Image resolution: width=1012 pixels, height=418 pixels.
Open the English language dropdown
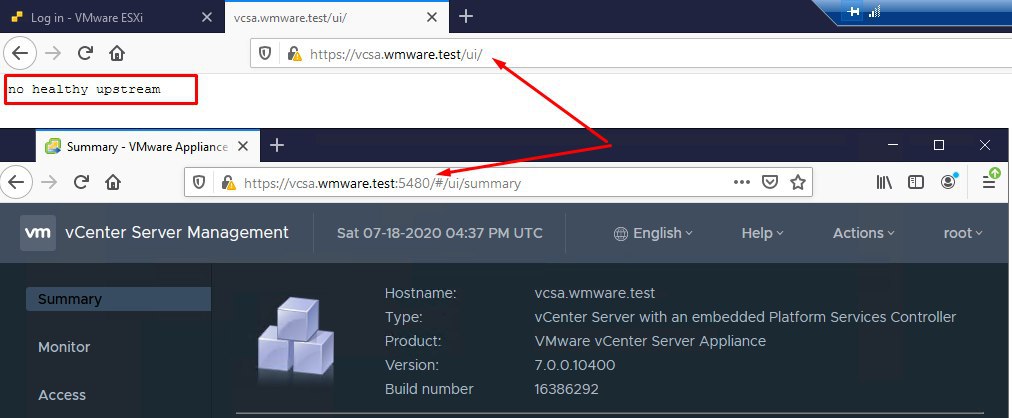coord(653,233)
